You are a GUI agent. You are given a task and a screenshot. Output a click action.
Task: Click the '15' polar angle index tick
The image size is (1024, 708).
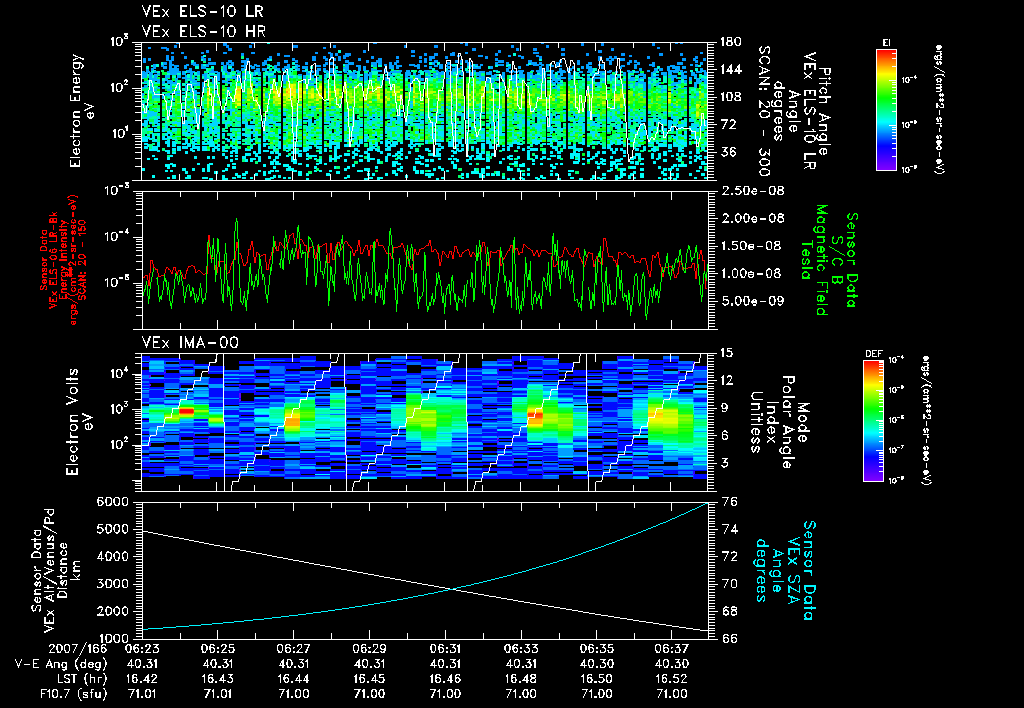[726, 353]
